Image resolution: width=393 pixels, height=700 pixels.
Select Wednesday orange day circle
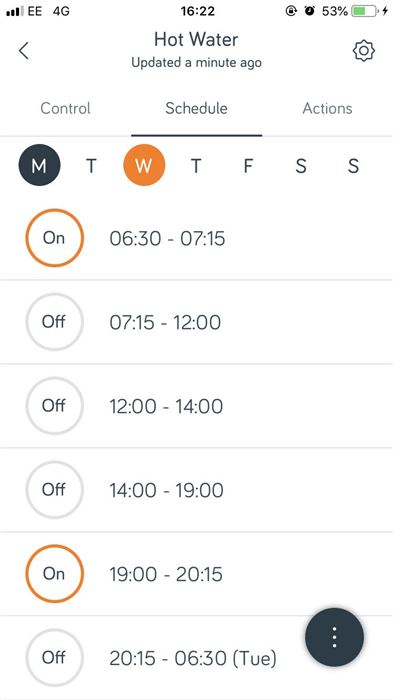[144, 166]
